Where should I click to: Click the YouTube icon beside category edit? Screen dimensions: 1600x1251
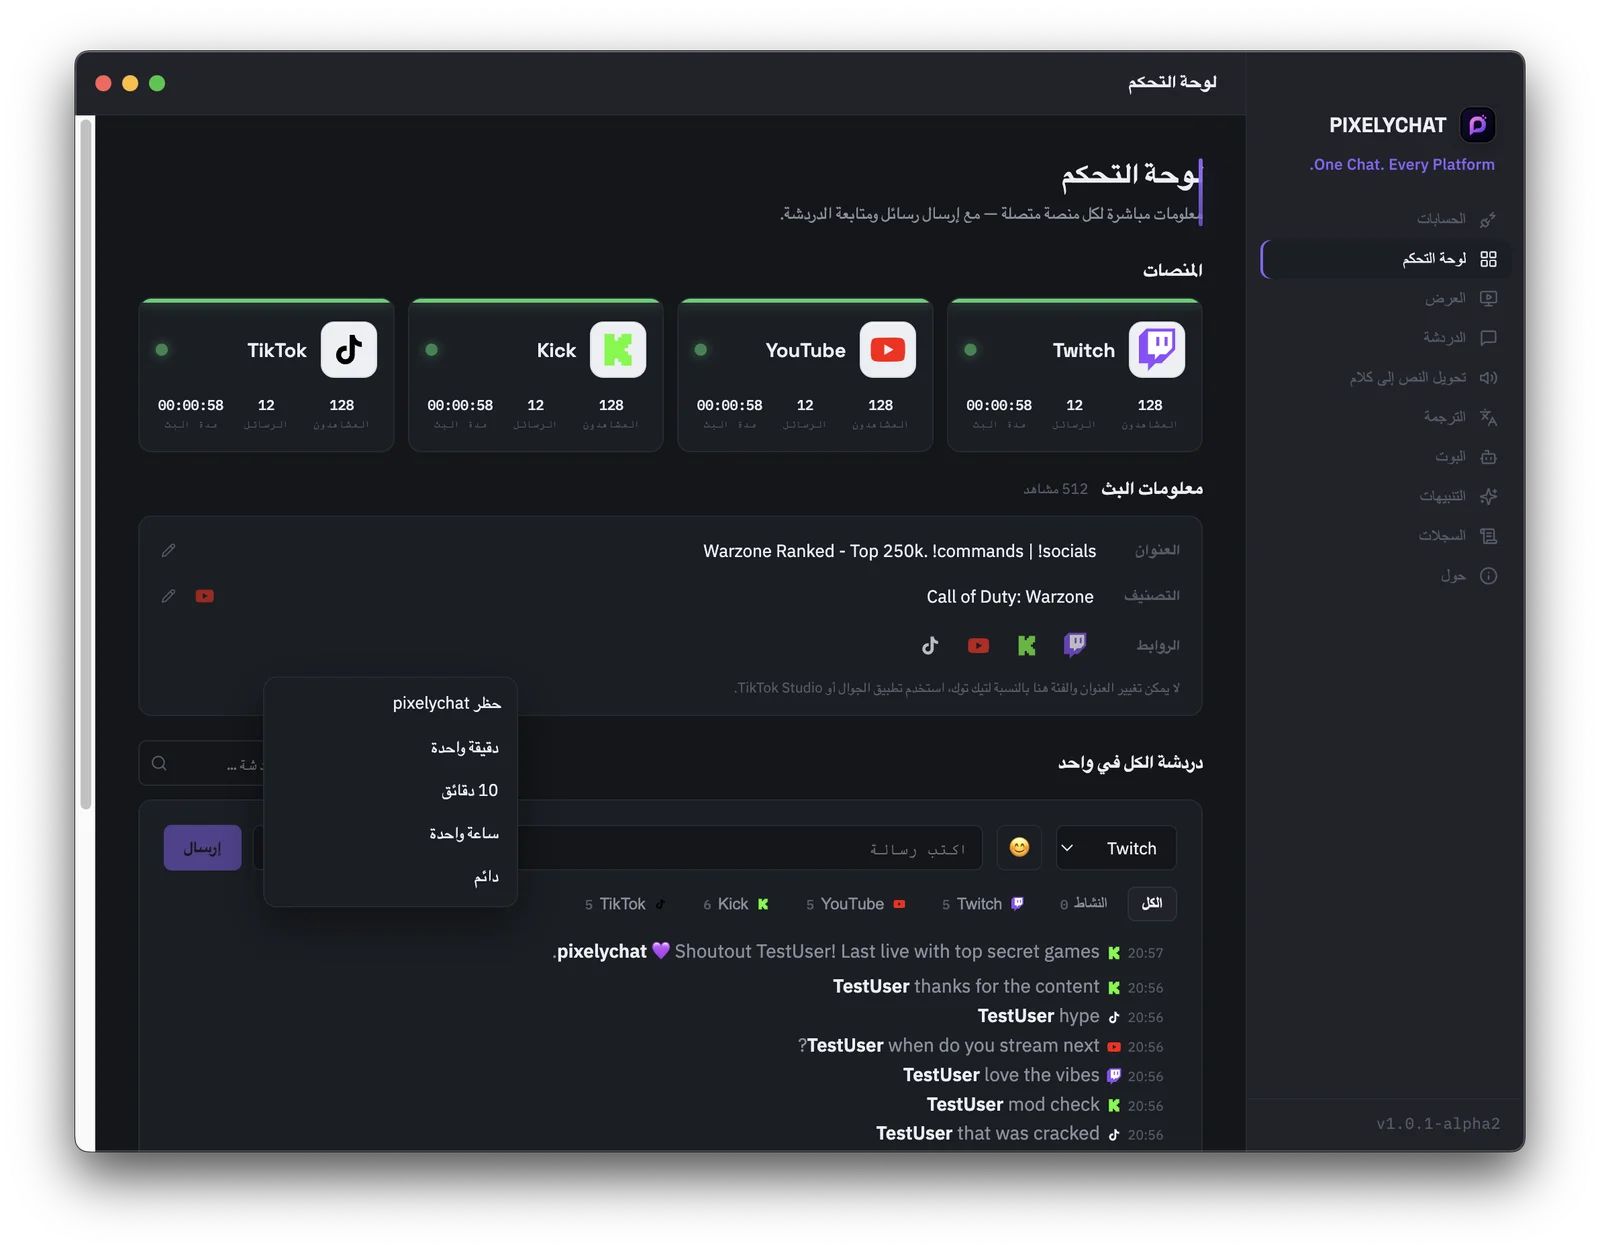coord(204,596)
